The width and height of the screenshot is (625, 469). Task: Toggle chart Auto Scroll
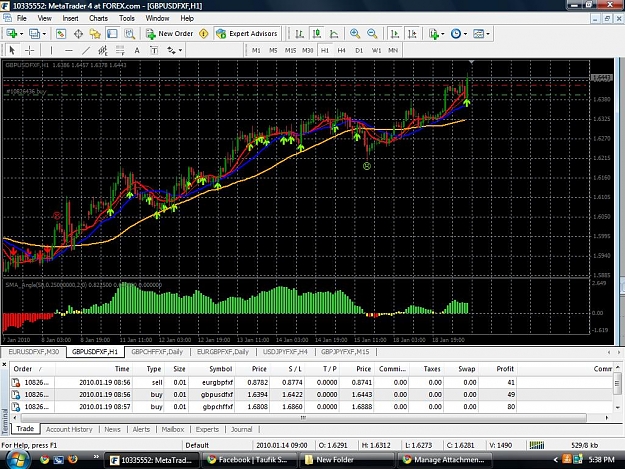(x=395, y=34)
